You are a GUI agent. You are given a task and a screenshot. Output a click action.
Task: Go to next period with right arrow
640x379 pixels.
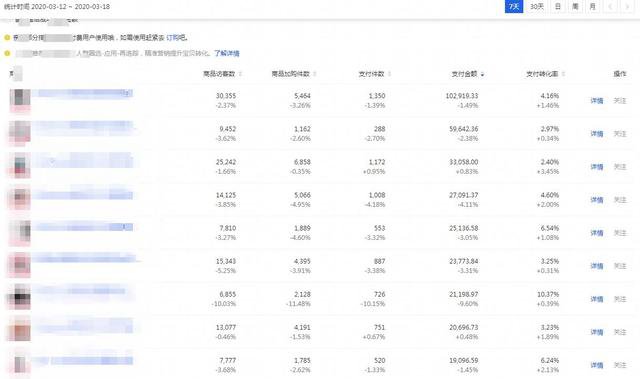[x=627, y=7]
